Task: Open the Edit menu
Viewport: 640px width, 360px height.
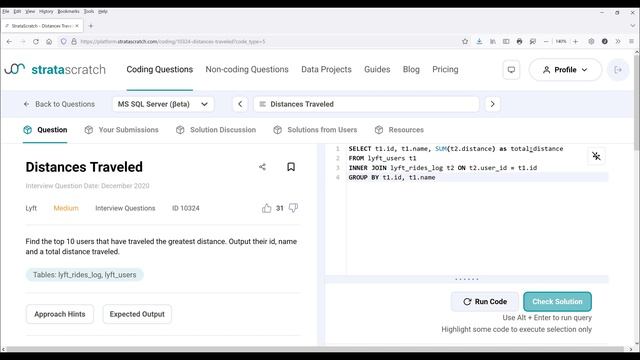Action: tap(17, 11)
